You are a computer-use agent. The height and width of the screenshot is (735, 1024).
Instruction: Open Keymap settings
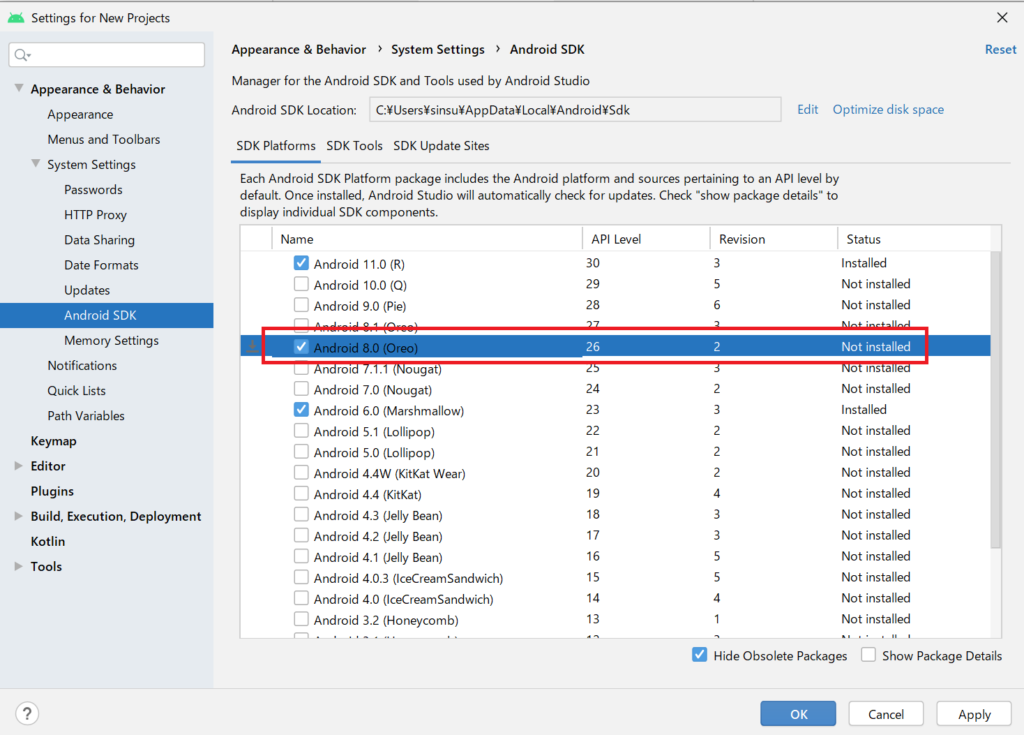point(54,441)
